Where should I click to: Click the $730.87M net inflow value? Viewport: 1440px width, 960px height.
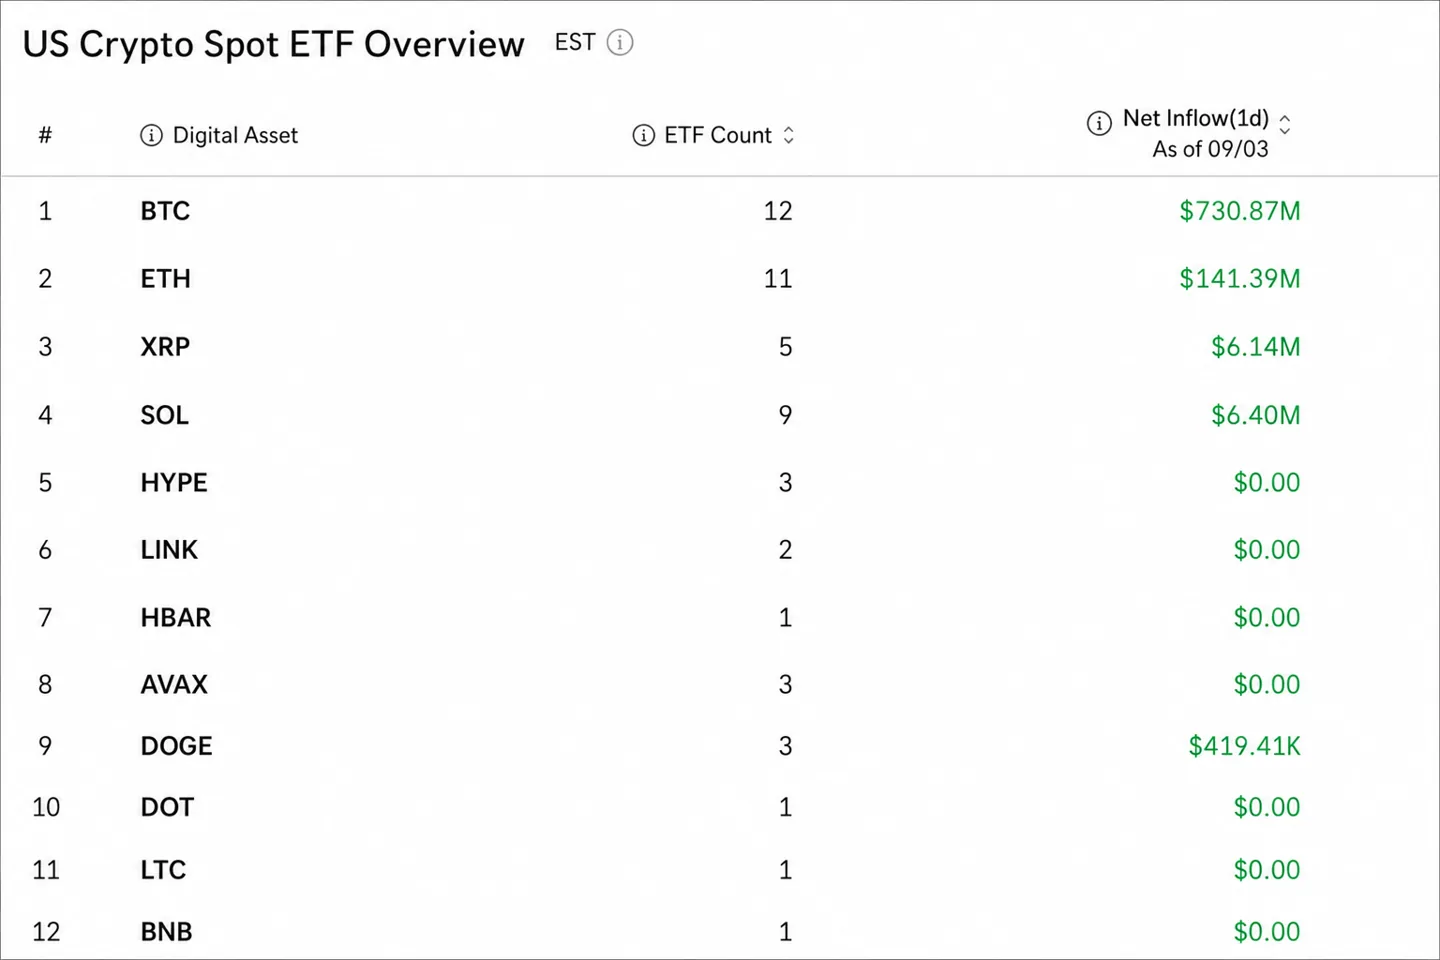point(1240,211)
